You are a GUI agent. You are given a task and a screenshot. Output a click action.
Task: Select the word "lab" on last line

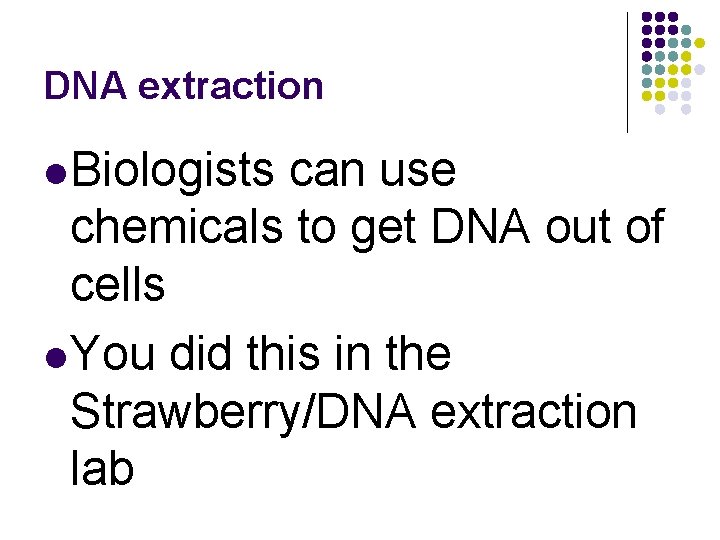(x=102, y=467)
